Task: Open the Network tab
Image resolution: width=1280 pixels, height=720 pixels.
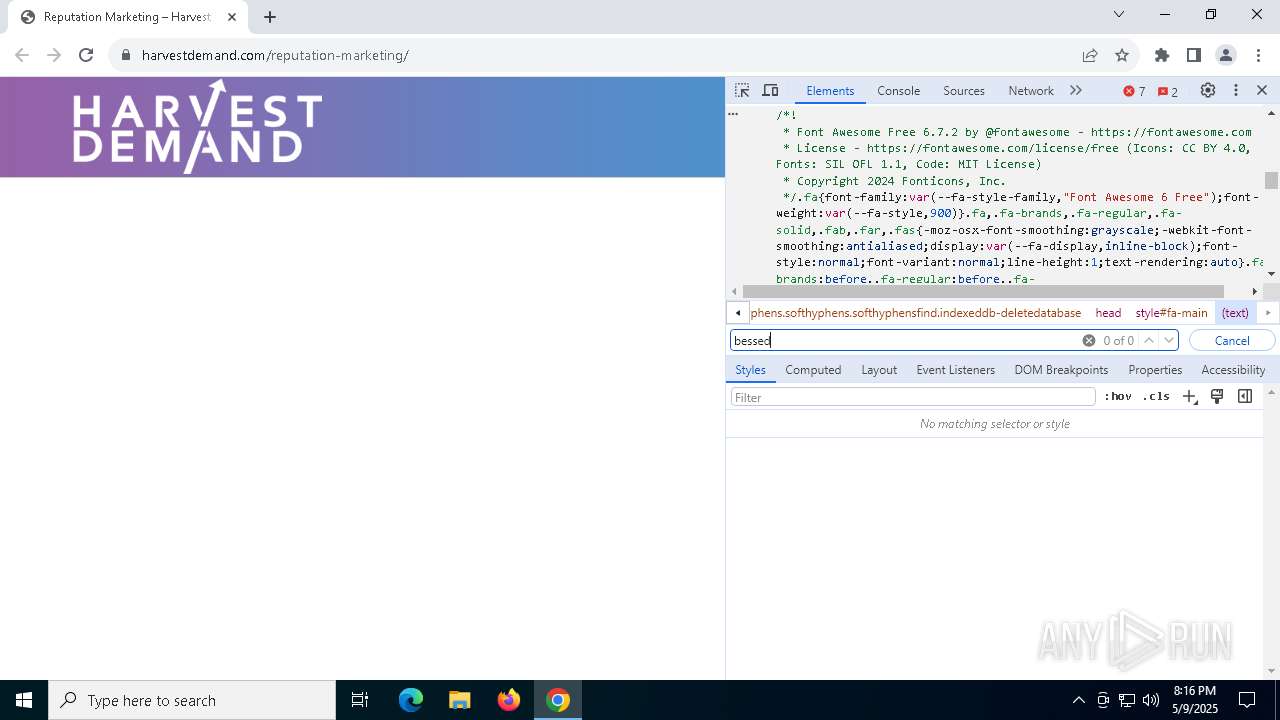Action: [1031, 90]
